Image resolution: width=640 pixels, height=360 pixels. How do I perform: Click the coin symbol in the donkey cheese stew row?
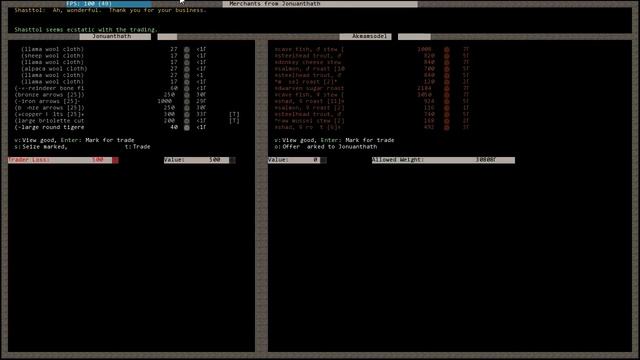(447, 62)
